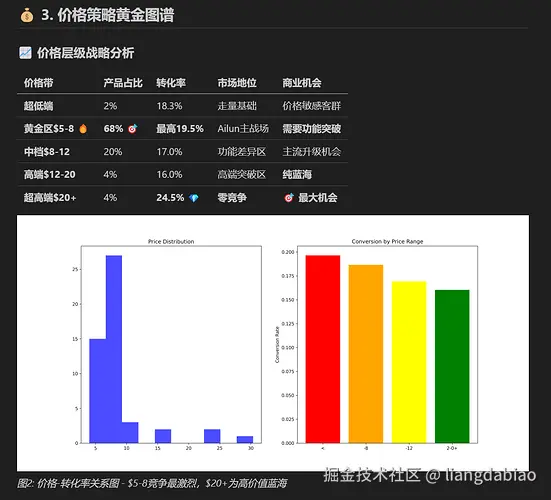Screen dimensions: 551x500
Task: Click the Conversion by Price Range chart title
Action: pos(387,241)
